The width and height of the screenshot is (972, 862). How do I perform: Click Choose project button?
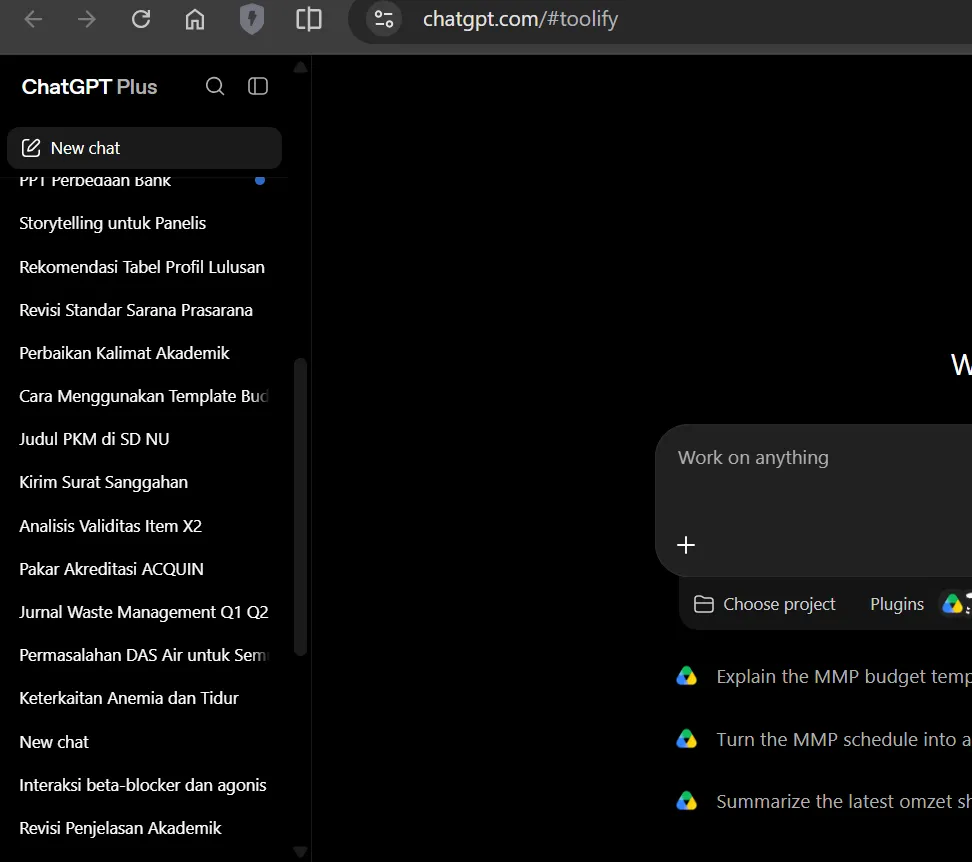(x=764, y=604)
